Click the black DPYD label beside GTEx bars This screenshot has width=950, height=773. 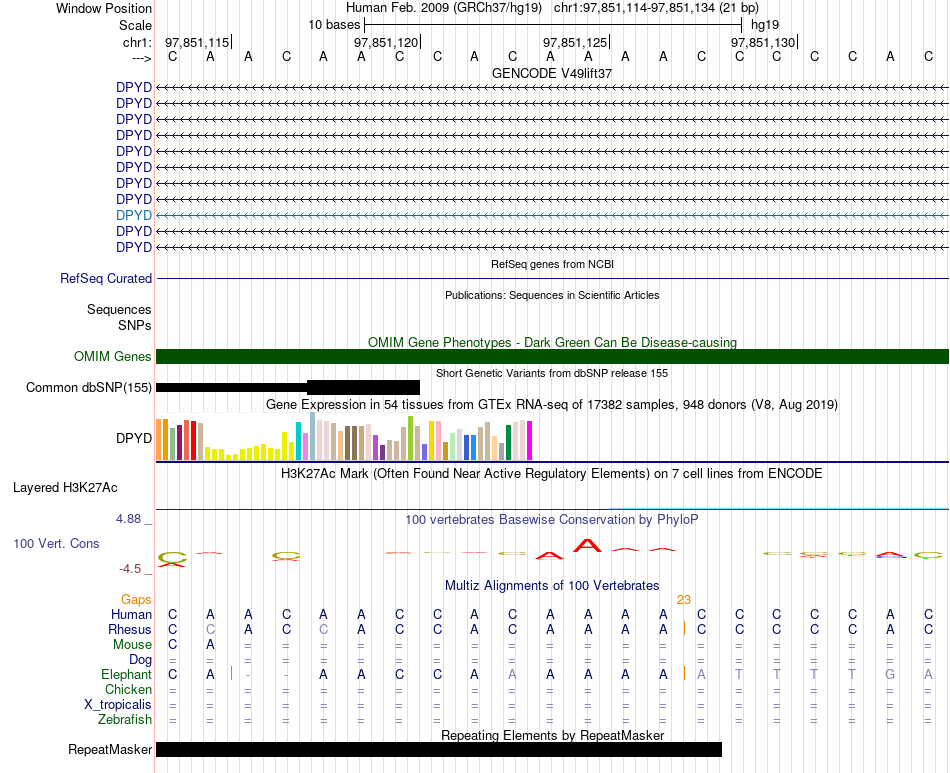pyautogui.click(x=134, y=438)
